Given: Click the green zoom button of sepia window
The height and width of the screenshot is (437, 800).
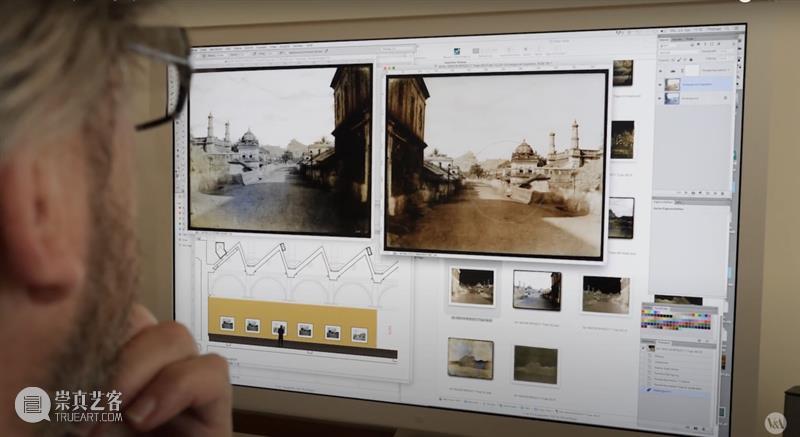Looking at the screenshot, I should click(393, 68).
